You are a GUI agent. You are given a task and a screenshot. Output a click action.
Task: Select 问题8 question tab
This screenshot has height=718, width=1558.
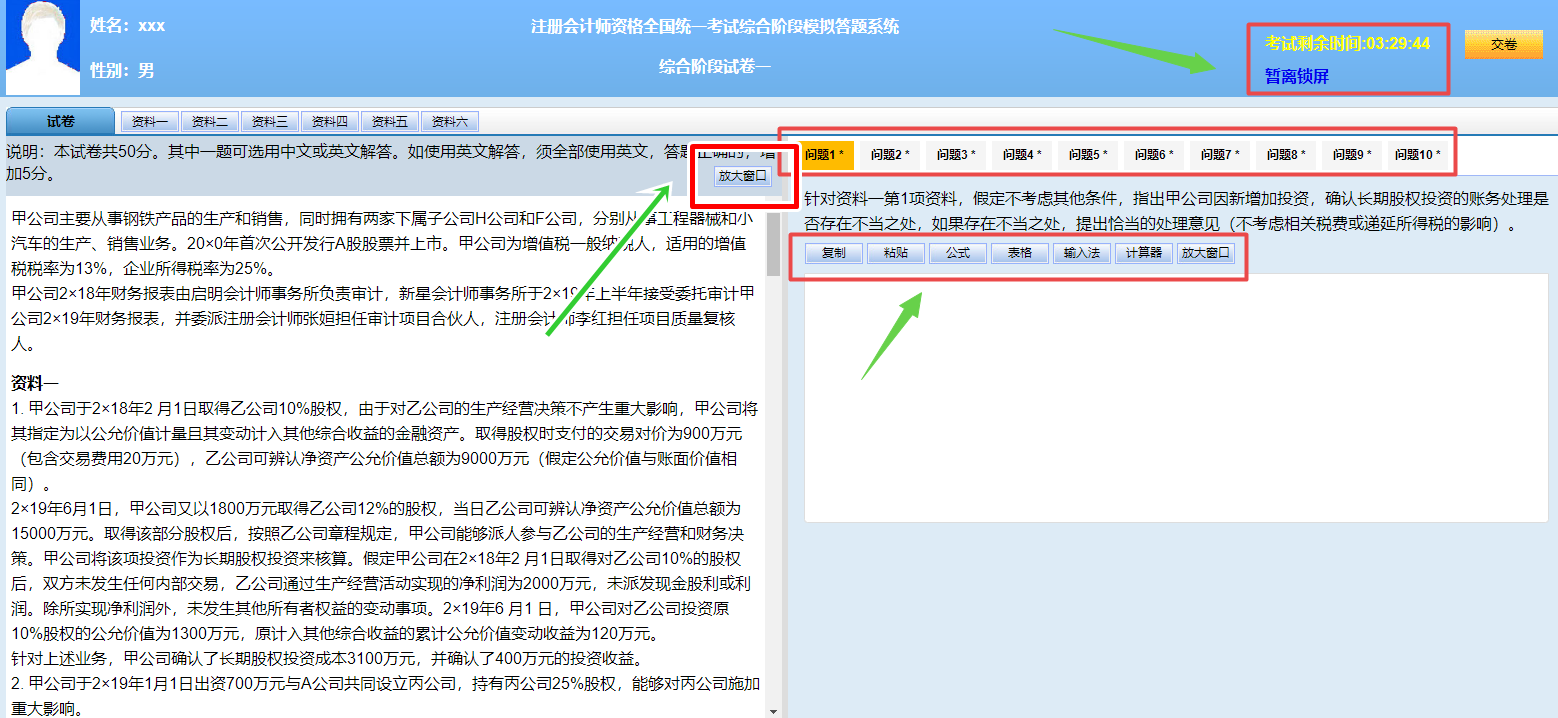pos(1287,155)
